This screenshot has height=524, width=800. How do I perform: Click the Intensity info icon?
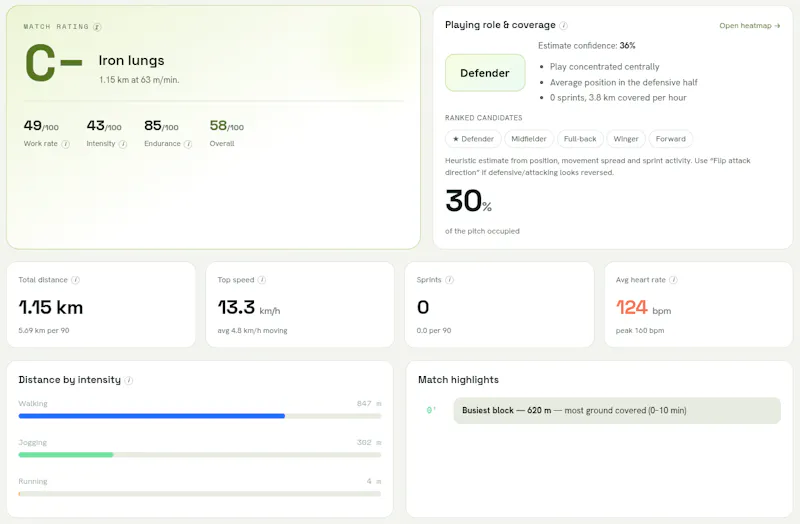122,144
